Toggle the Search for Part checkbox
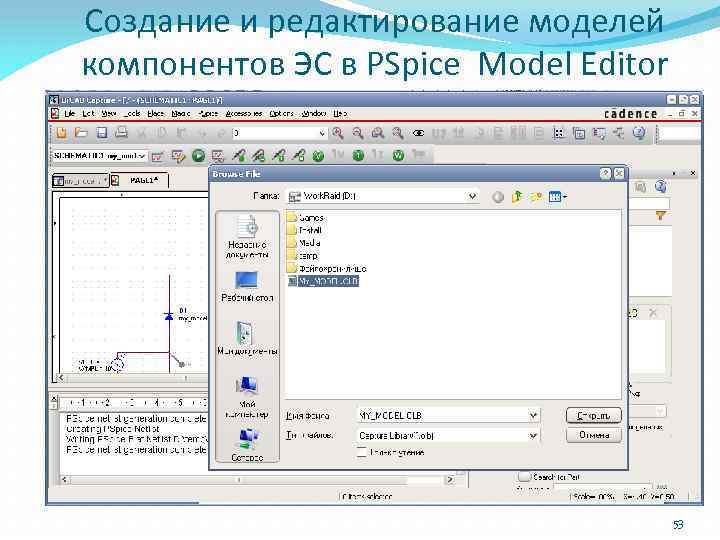Viewport: 720px width, 540px height. 524,477
